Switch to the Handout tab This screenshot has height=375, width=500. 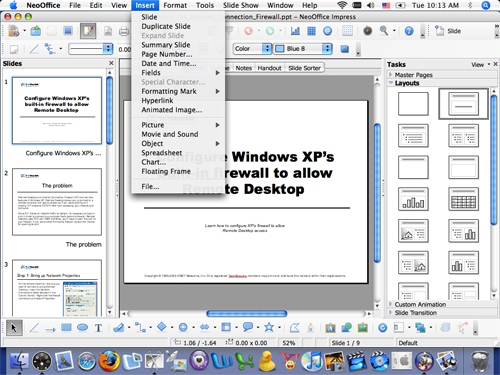point(269,68)
